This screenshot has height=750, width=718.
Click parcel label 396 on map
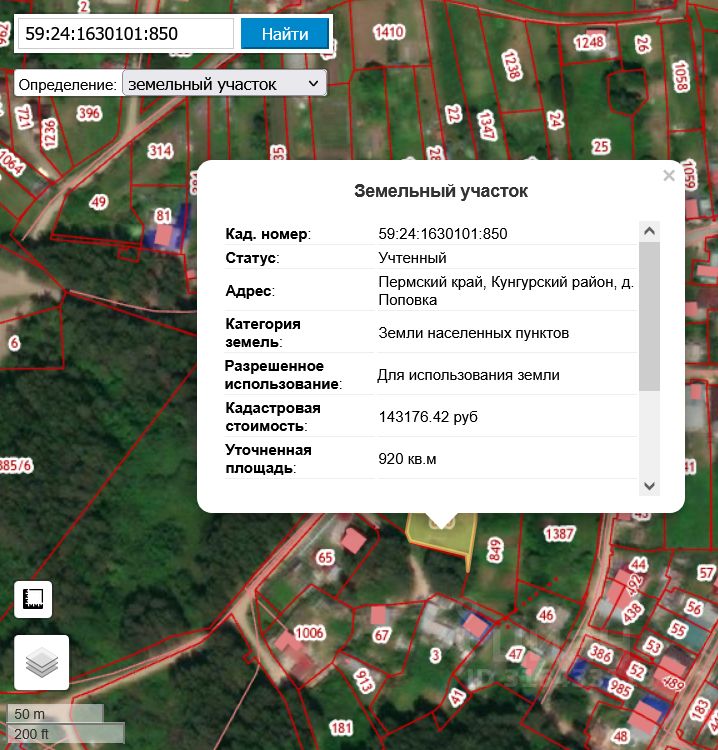(89, 113)
